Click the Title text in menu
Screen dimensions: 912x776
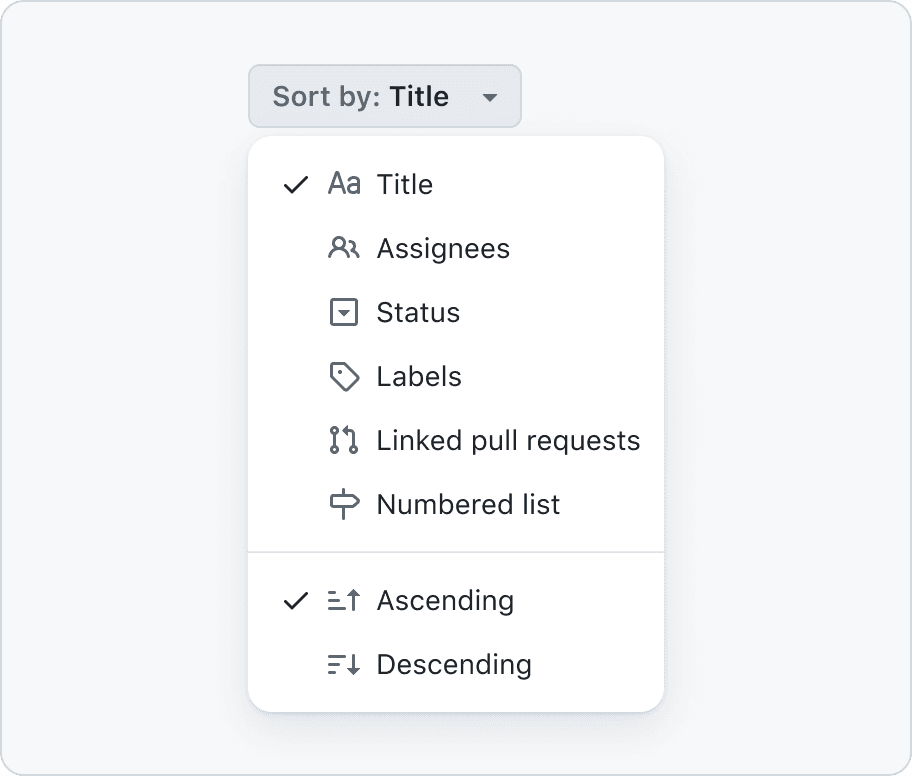point(405,184)
